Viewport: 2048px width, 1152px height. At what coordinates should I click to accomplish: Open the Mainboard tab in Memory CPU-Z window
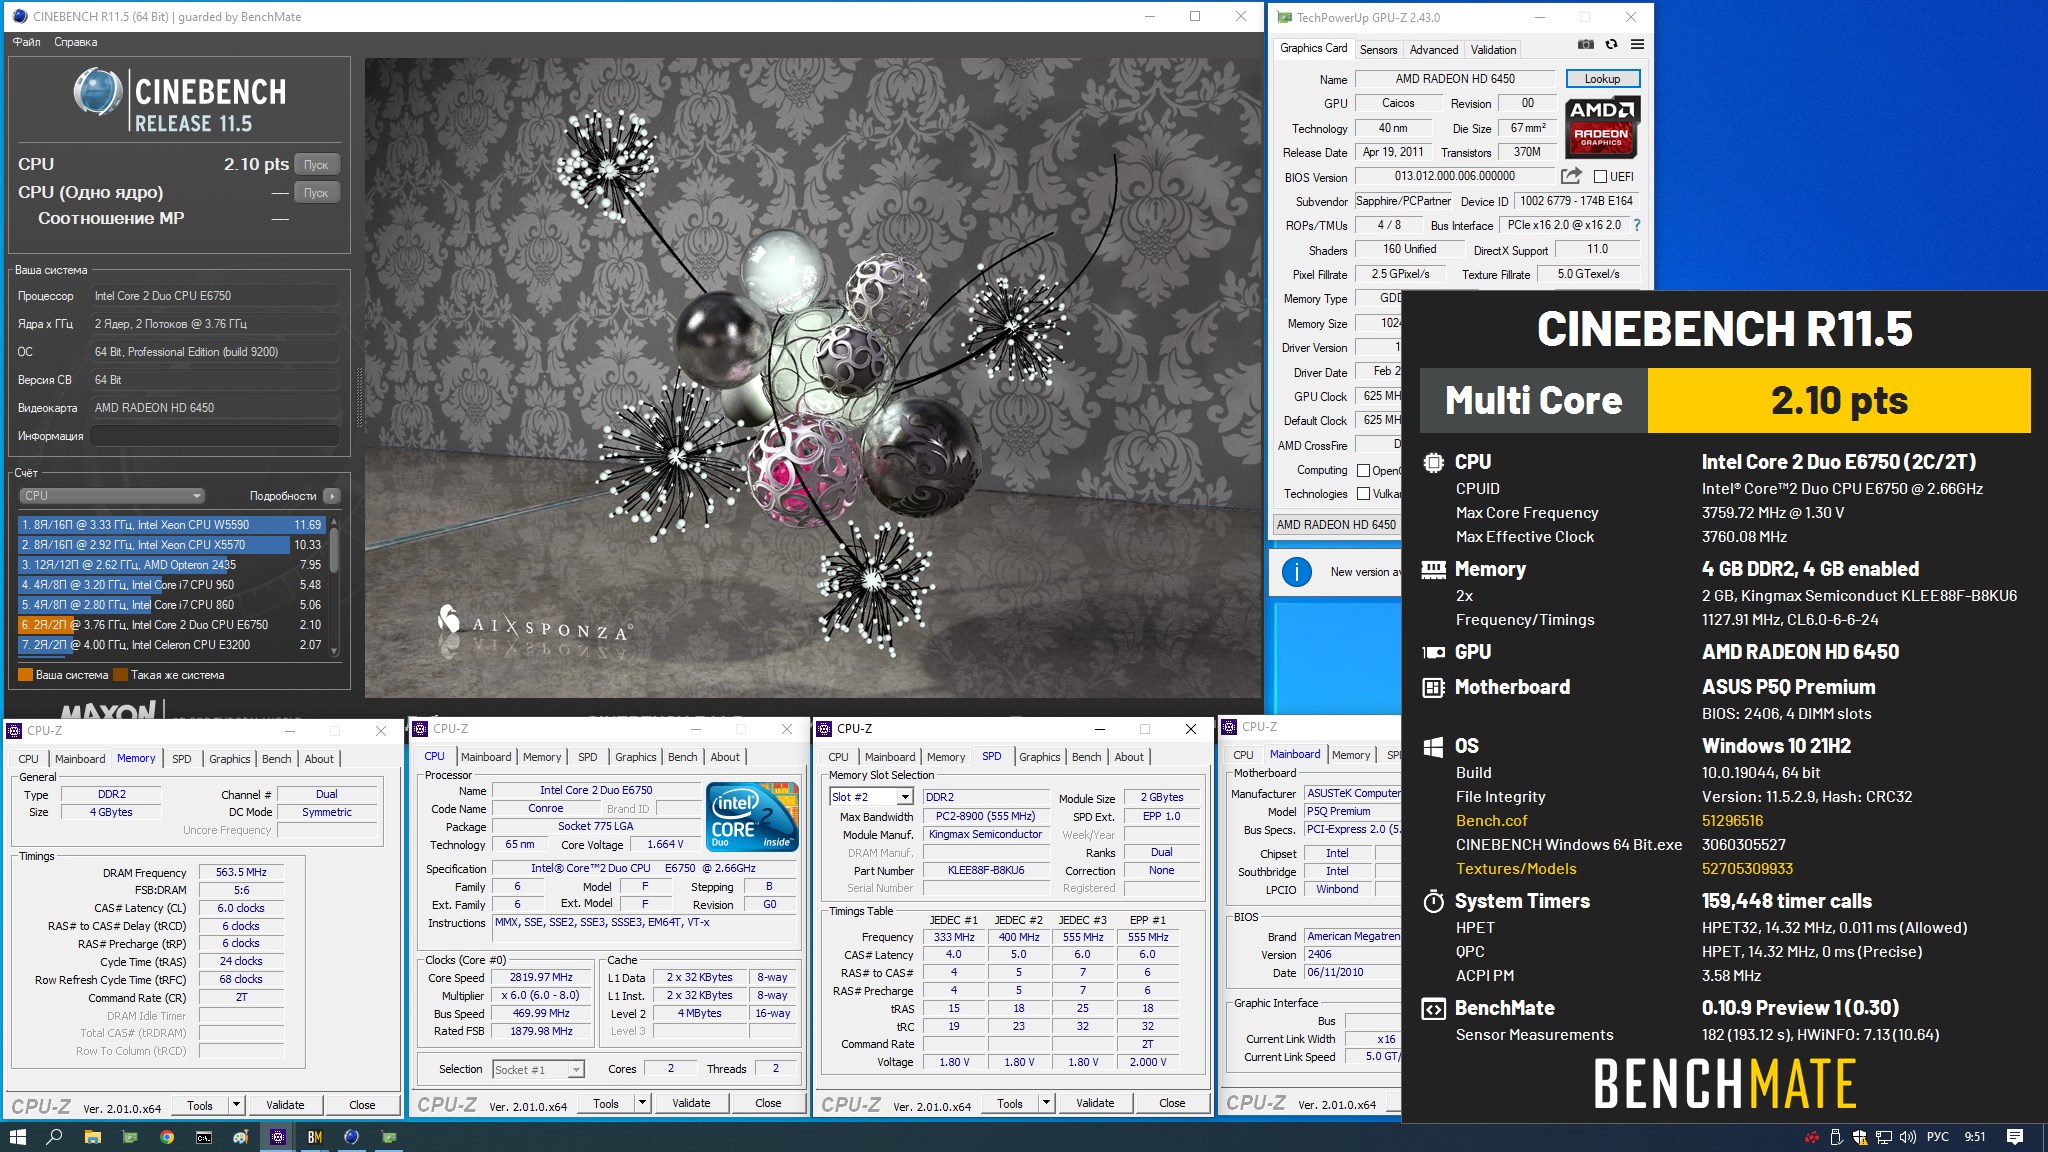click(x=80, y=759)
